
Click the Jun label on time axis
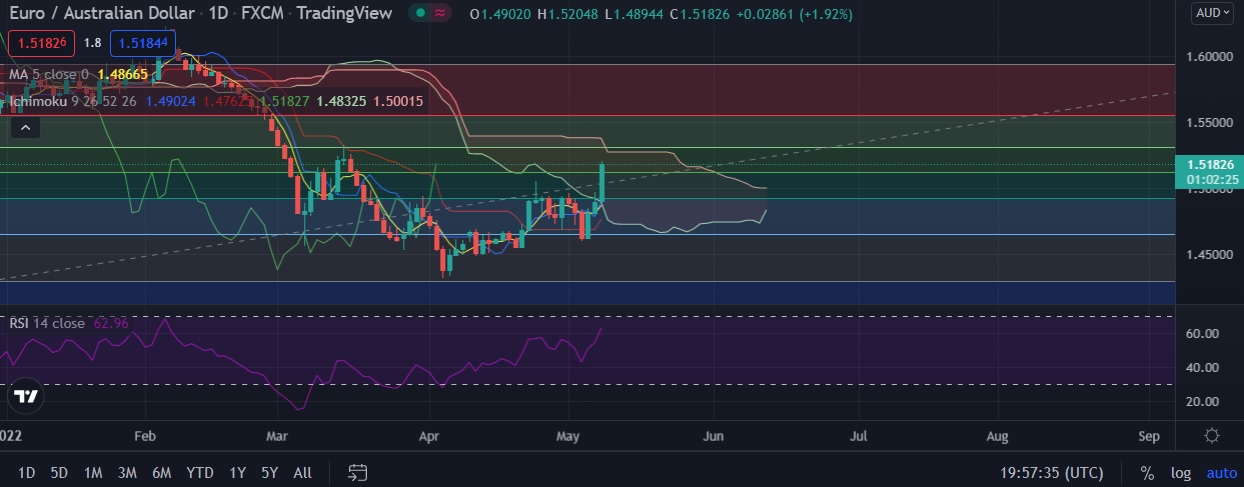(x=713, y=436)
